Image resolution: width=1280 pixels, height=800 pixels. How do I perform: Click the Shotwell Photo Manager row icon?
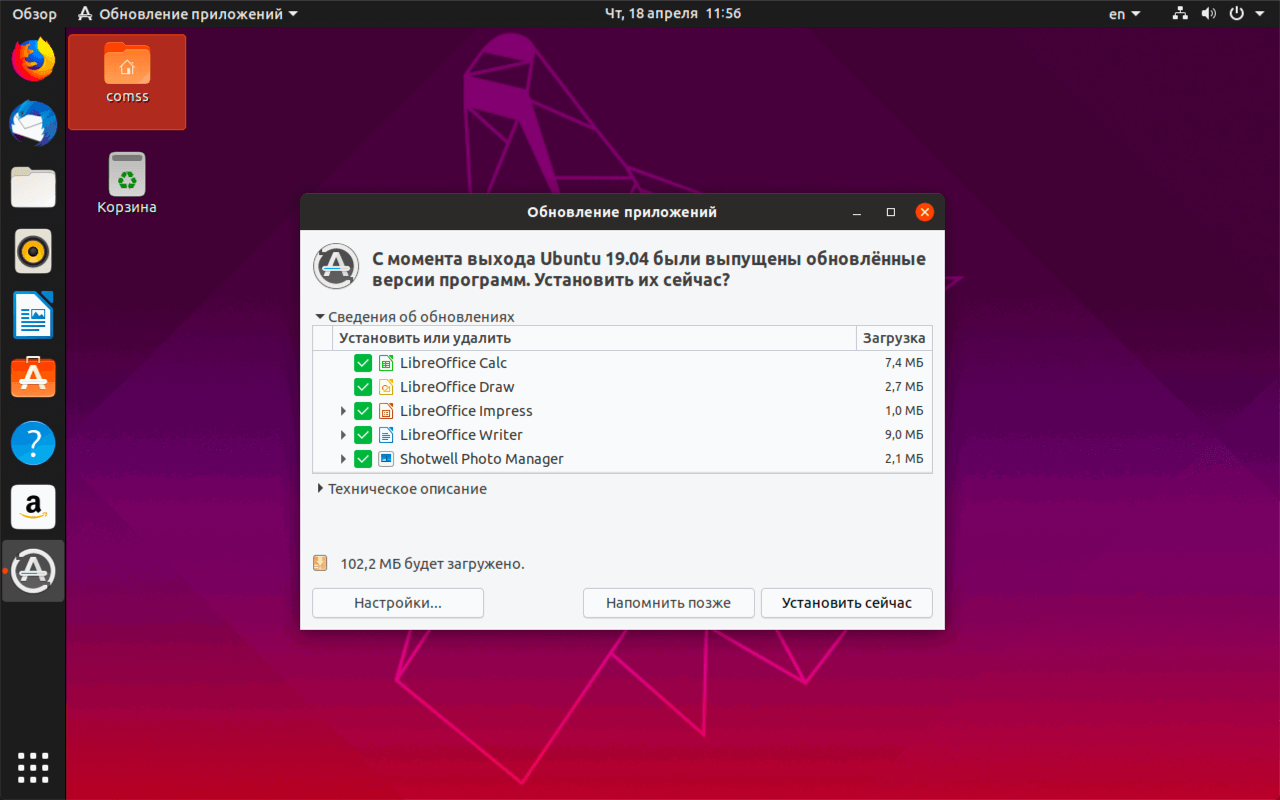click(x=386, y=459)
